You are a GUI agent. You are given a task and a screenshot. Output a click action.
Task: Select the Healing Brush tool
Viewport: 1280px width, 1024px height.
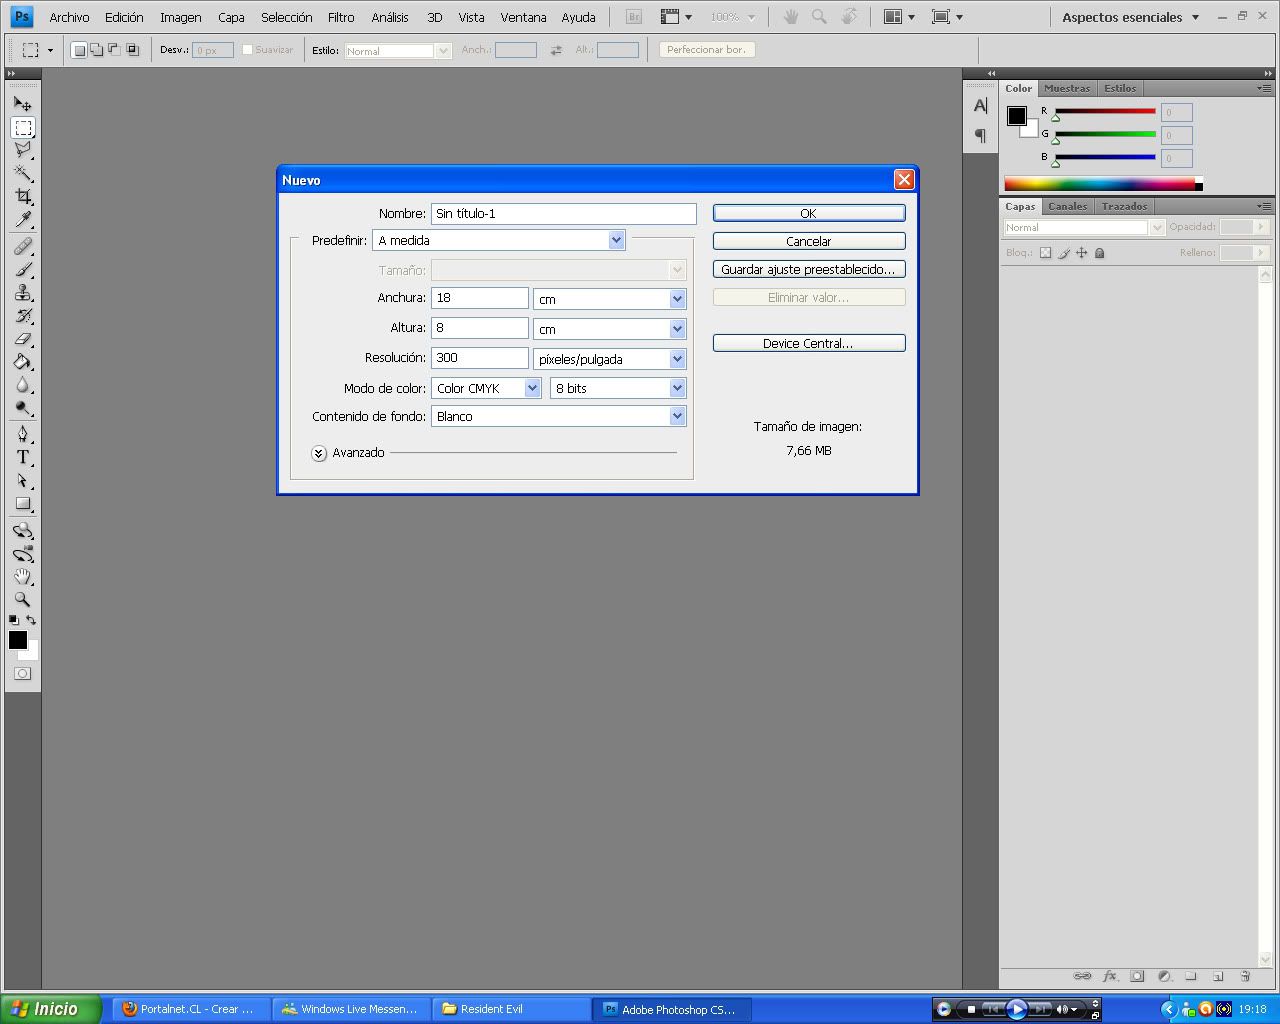tap(22, 246)
